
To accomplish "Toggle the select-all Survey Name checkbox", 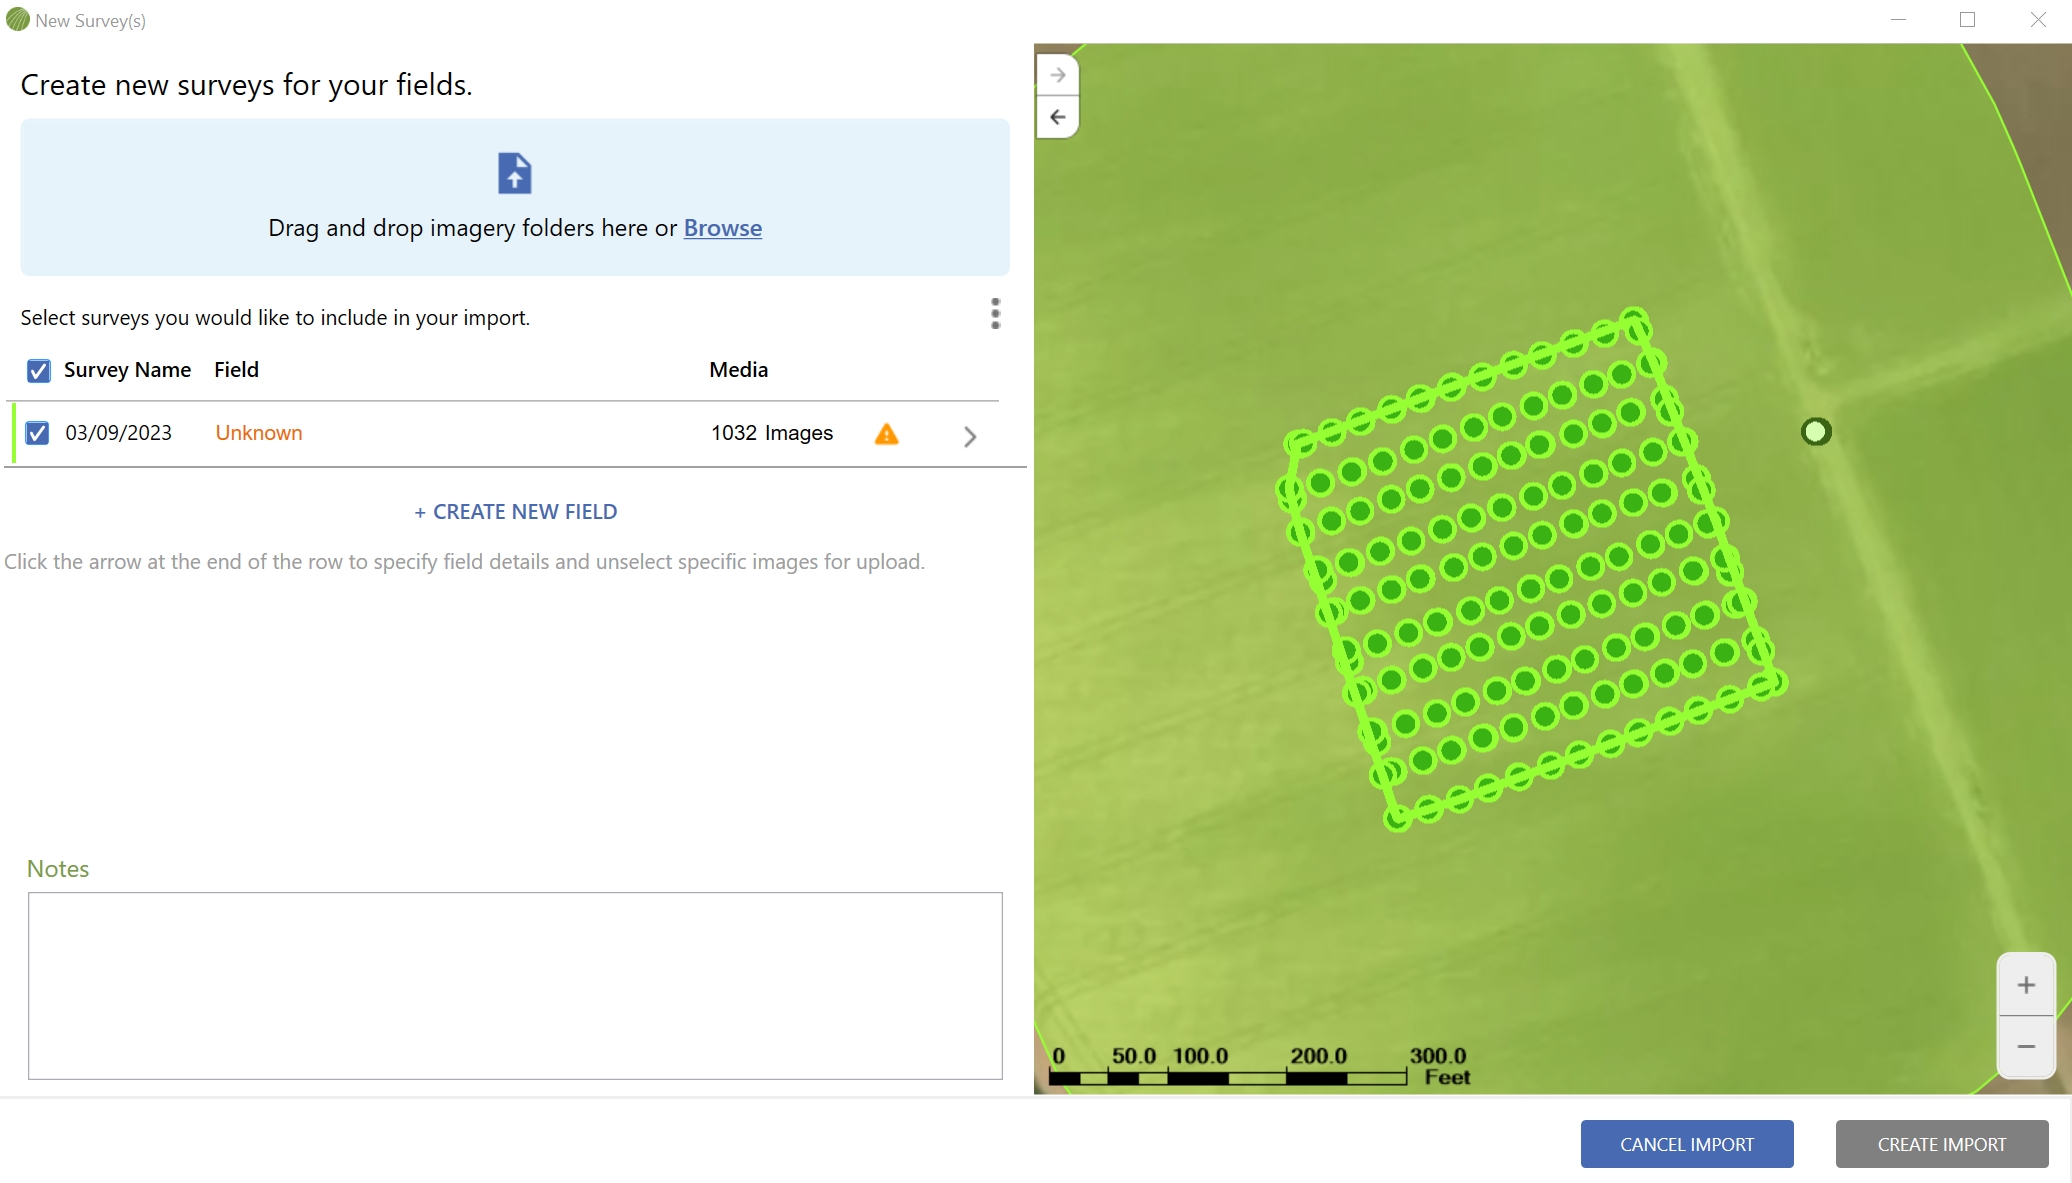I will pos(38,371).
